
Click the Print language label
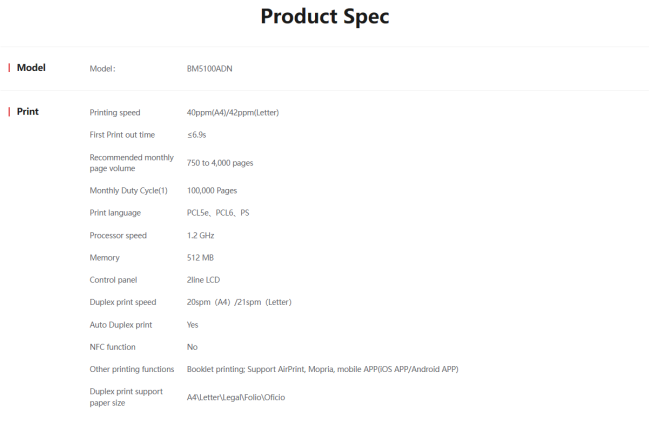pyautogui.click(x=115, y=213)
